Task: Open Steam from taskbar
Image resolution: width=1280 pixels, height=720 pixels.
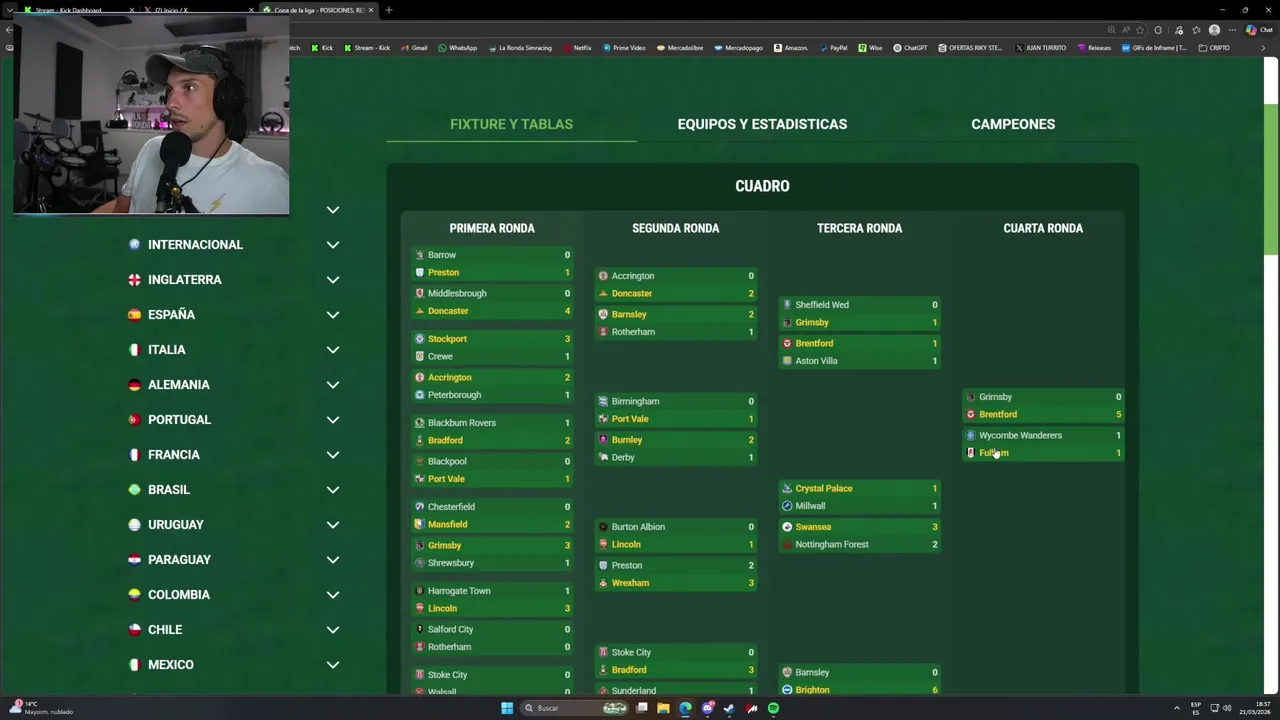Action: [729, 708]
